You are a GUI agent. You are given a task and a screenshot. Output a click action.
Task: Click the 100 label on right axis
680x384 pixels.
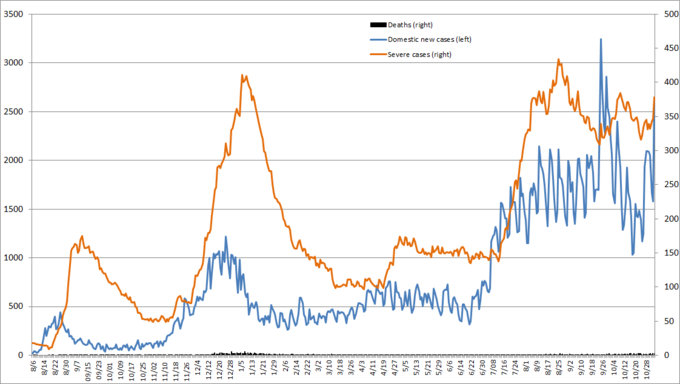click(x=670, y=287)
